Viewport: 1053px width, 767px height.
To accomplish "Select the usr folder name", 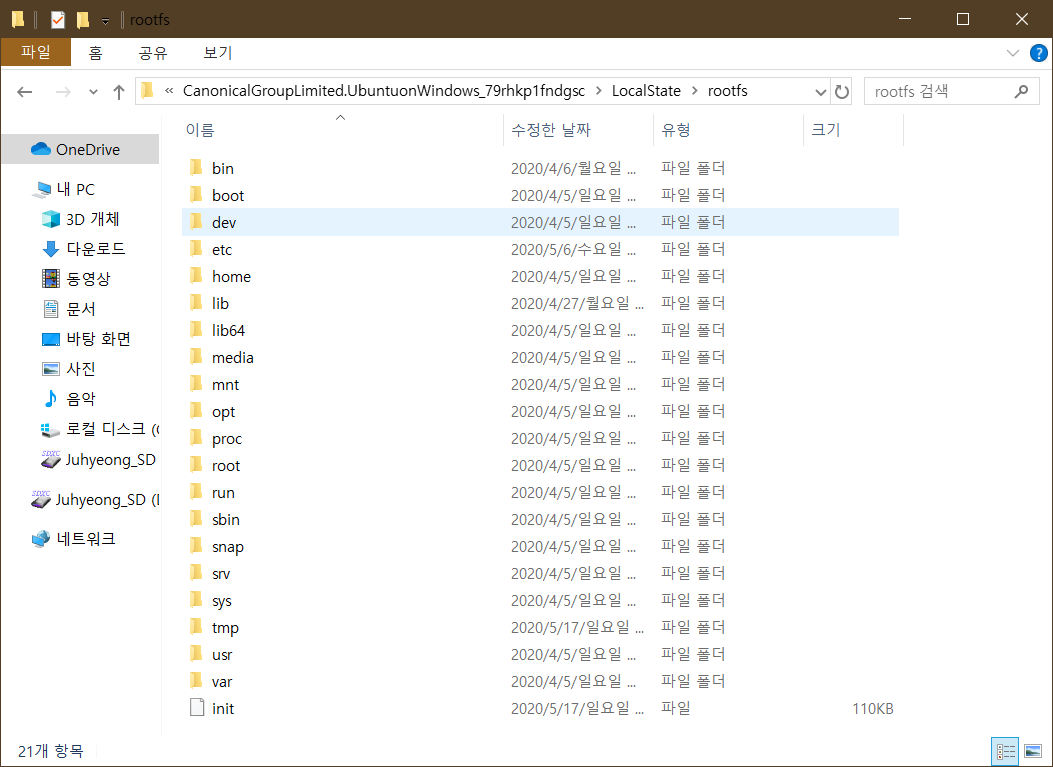I will click(222, 654).
